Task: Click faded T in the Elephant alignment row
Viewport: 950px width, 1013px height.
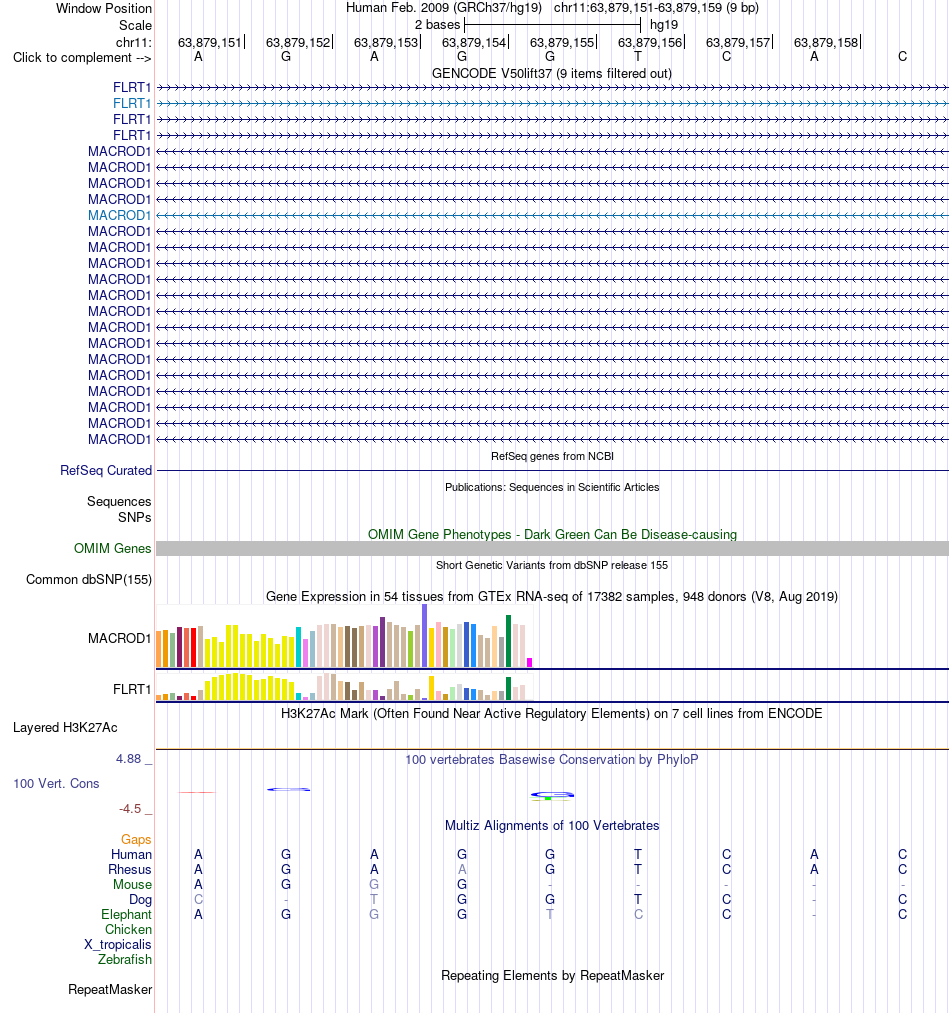Action: pos(550,915)
